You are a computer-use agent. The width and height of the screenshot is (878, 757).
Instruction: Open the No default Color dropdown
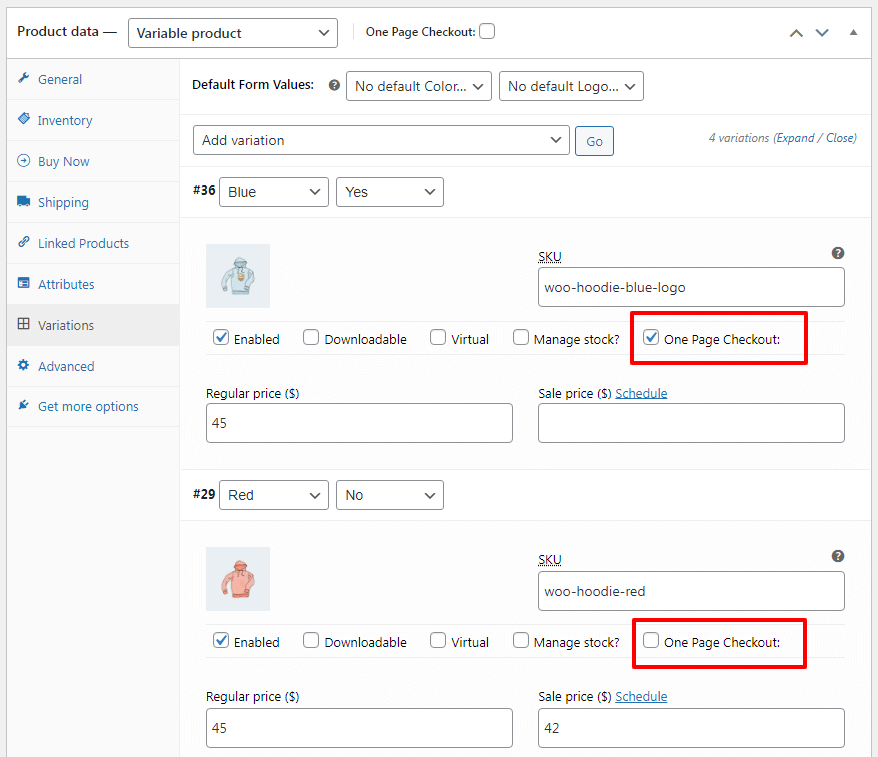[x=419, y=86]
